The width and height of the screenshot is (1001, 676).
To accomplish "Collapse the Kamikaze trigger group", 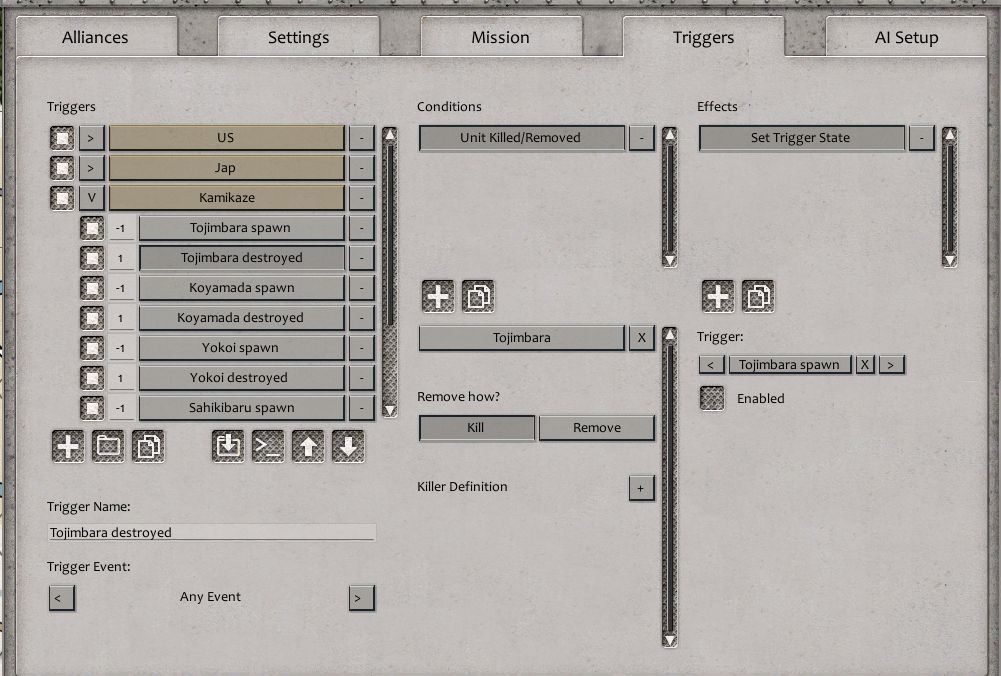I will 92,198.
